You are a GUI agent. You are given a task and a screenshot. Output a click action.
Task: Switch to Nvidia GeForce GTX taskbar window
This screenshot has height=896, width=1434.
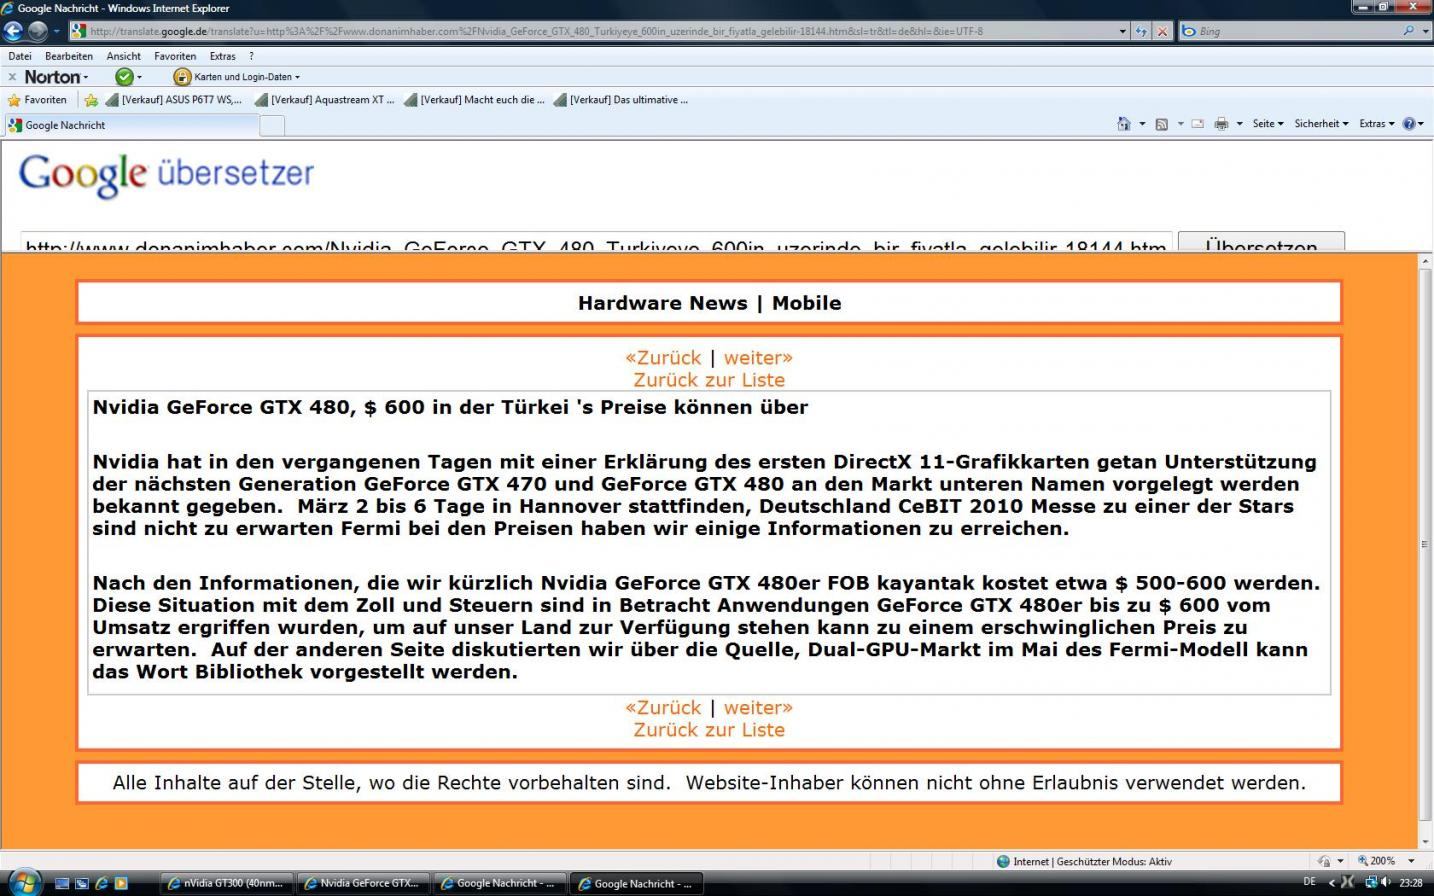[x=364, y=883]
